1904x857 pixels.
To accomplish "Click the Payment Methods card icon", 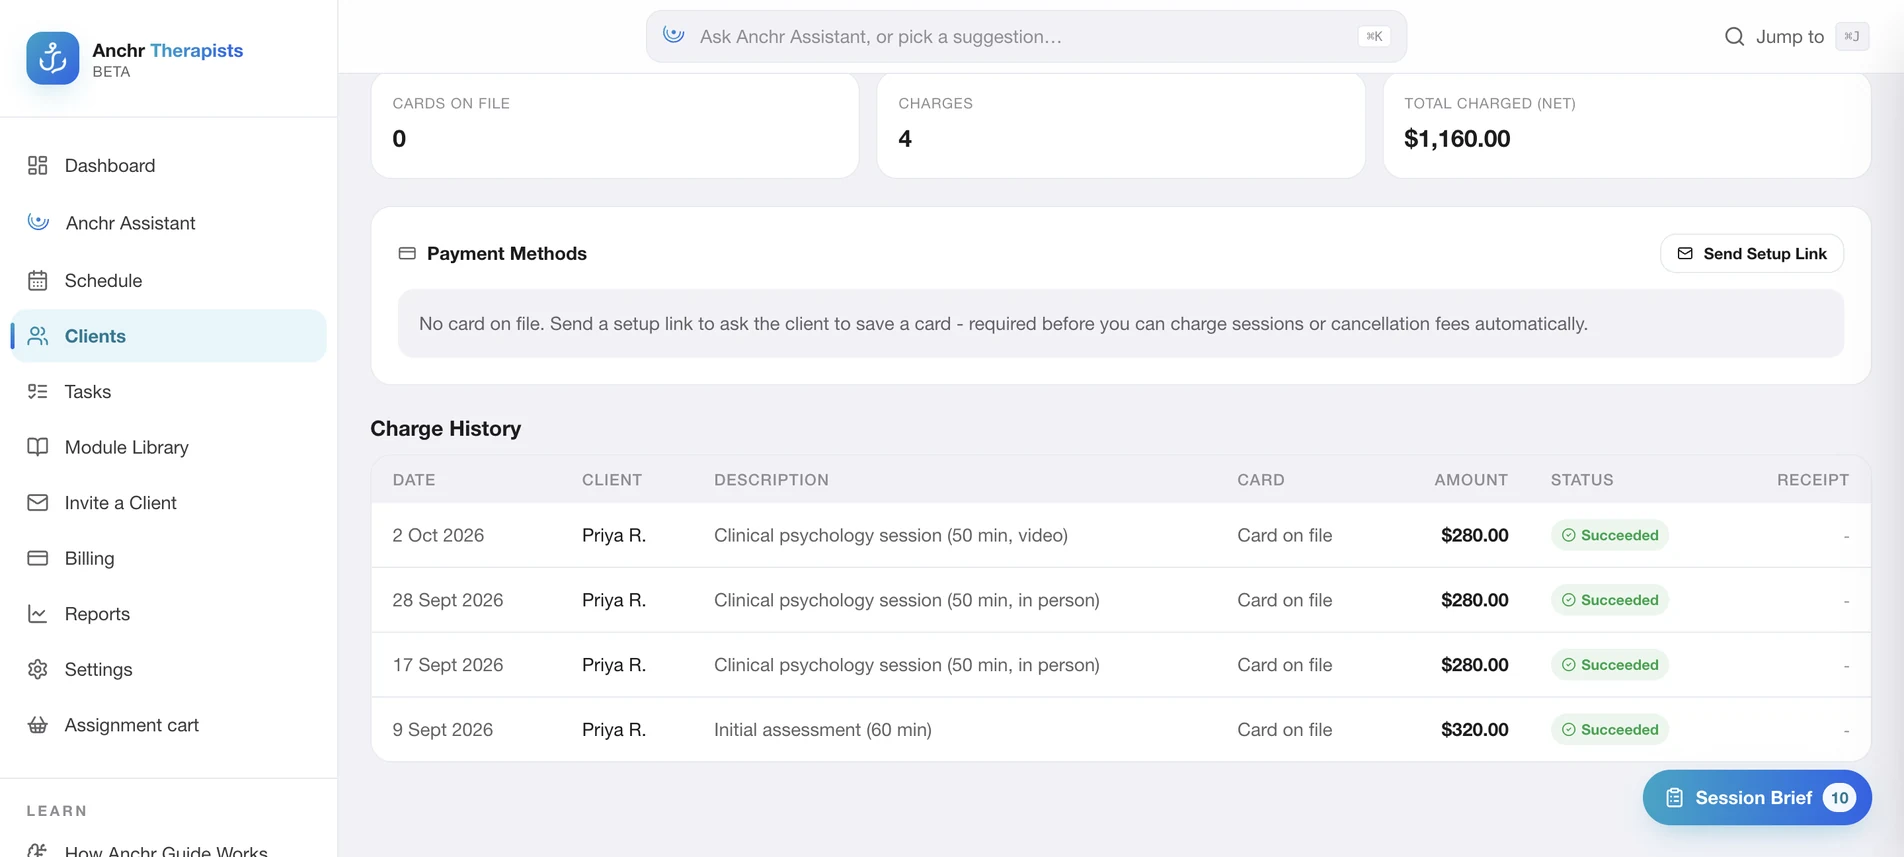I will [407, 253].
